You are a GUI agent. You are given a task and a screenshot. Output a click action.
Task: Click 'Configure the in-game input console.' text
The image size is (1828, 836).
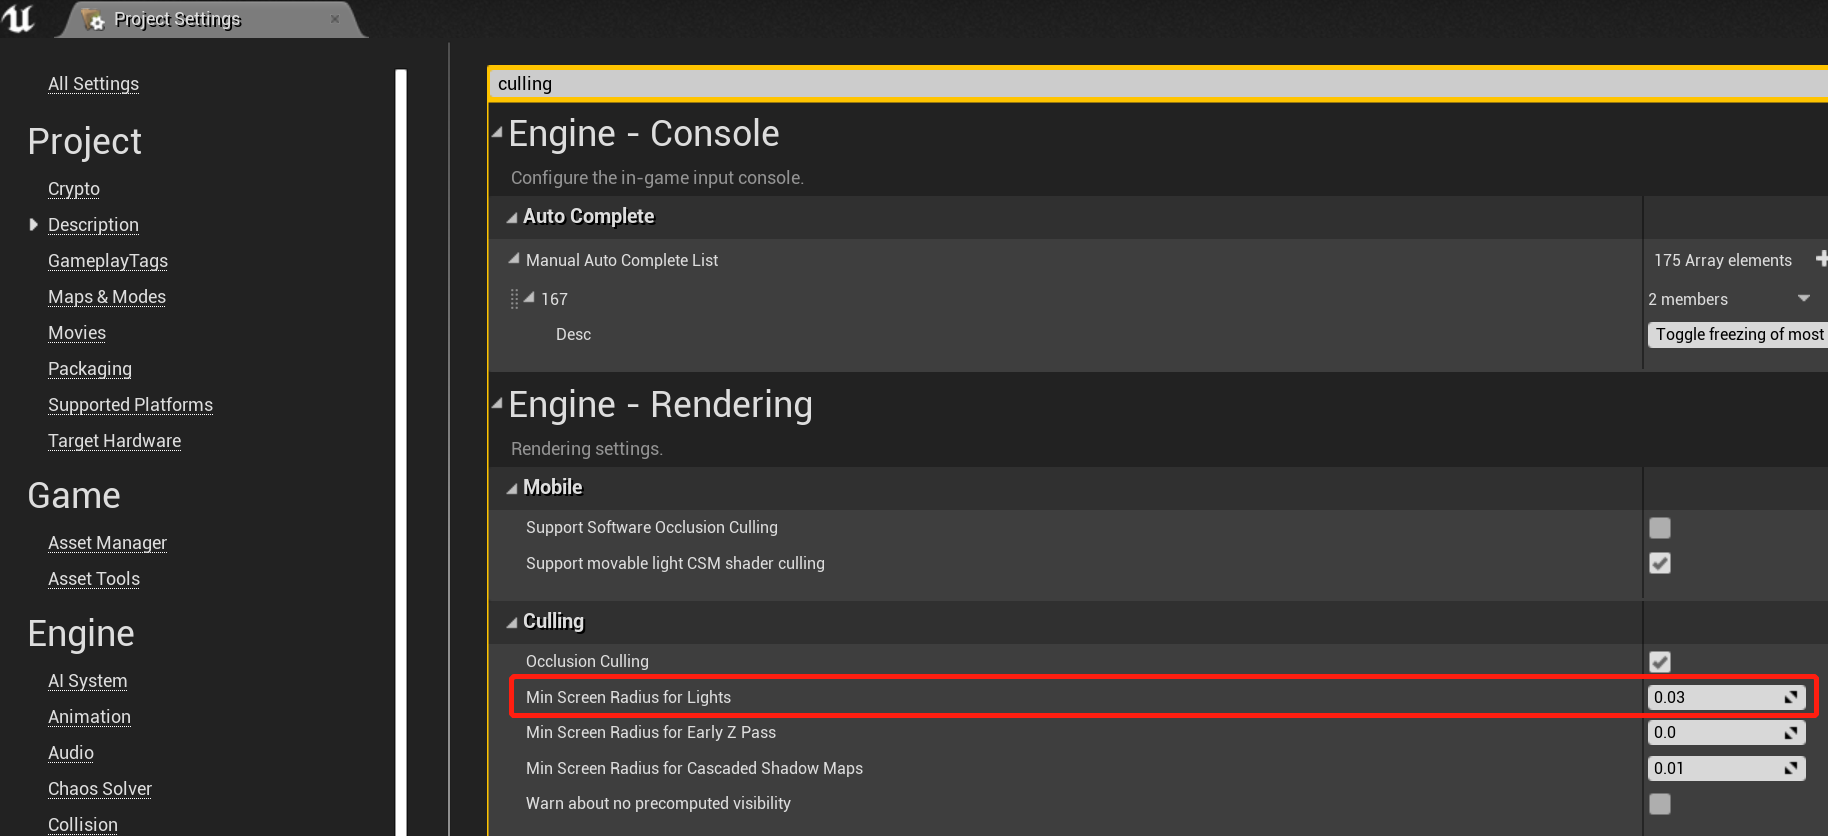[x=657, y=178]
